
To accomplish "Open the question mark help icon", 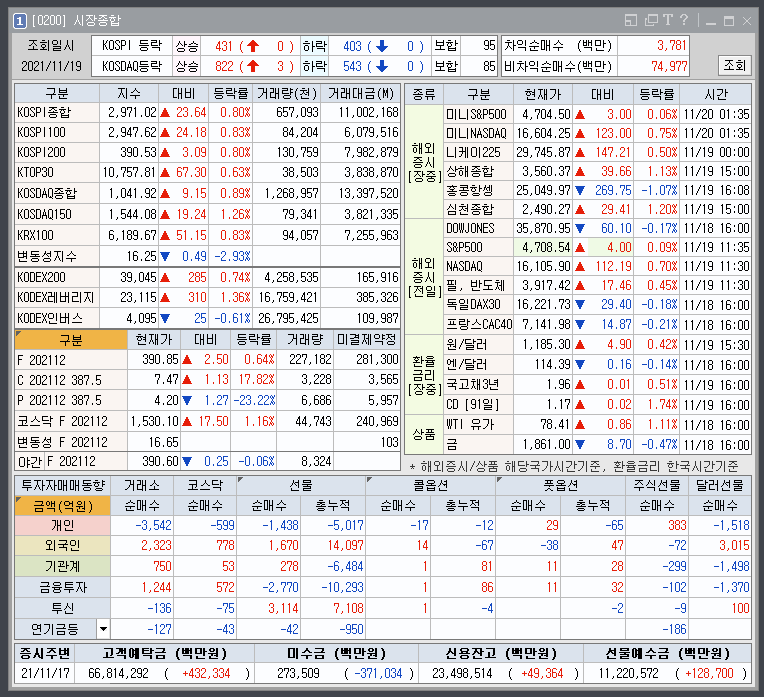I will (x=684, y=20).
